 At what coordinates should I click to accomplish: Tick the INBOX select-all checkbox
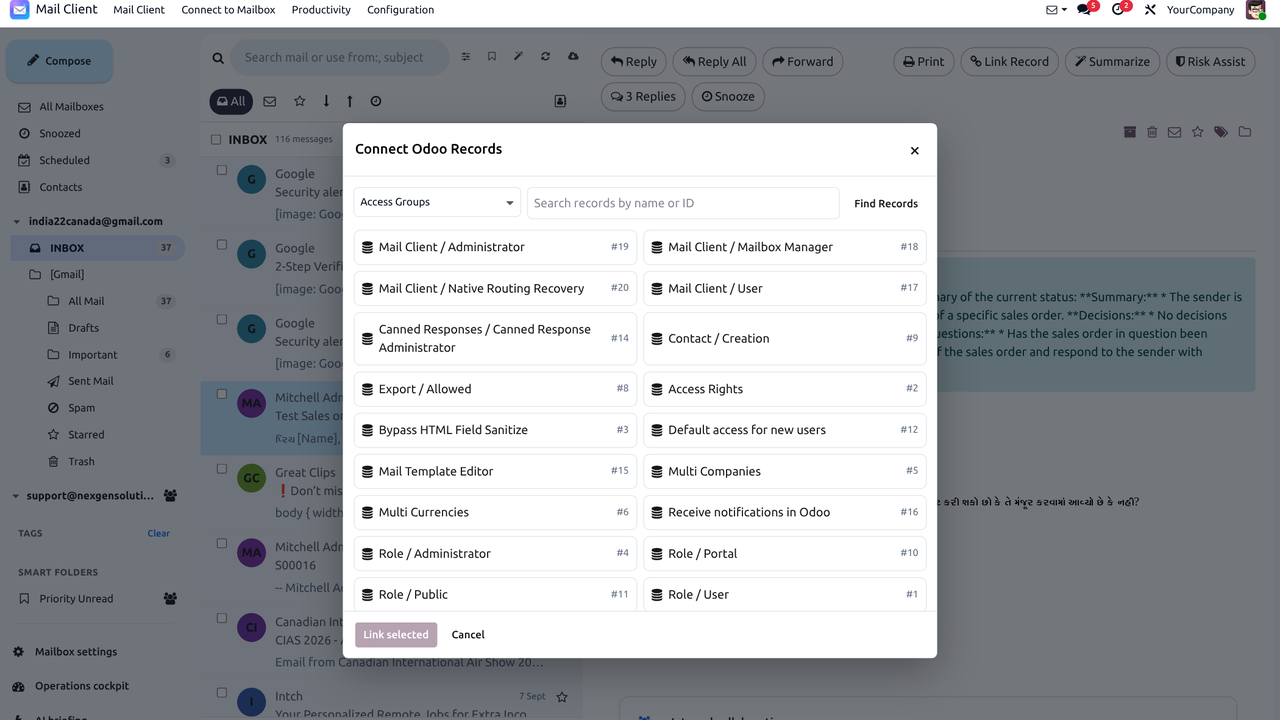click(x=216, y=140)
